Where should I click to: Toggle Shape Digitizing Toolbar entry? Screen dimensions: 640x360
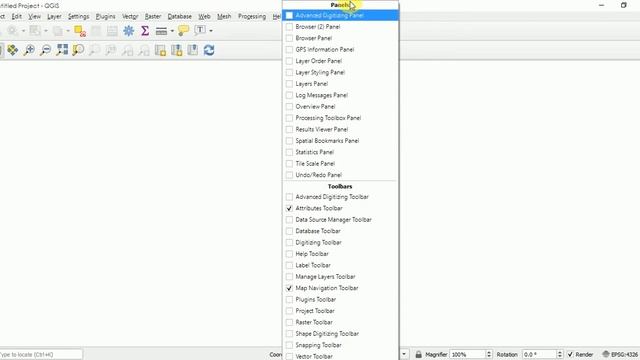pyautogui.click(x=340, y=334)
